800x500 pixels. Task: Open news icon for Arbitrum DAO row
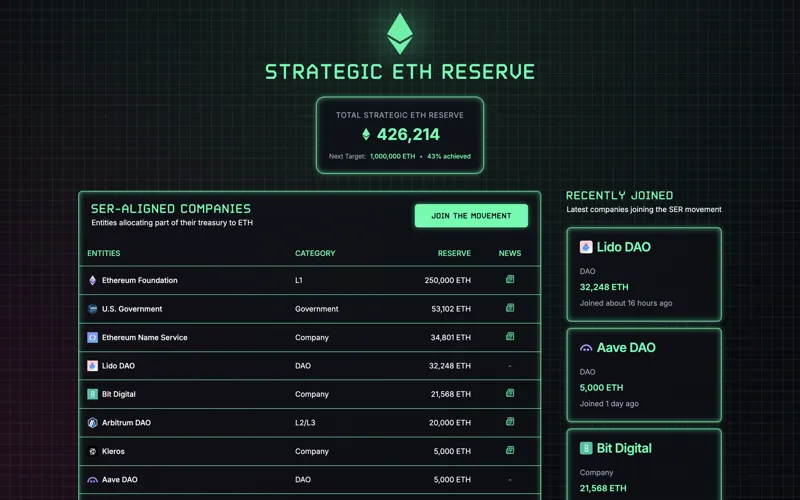click(x=510, y=421)
